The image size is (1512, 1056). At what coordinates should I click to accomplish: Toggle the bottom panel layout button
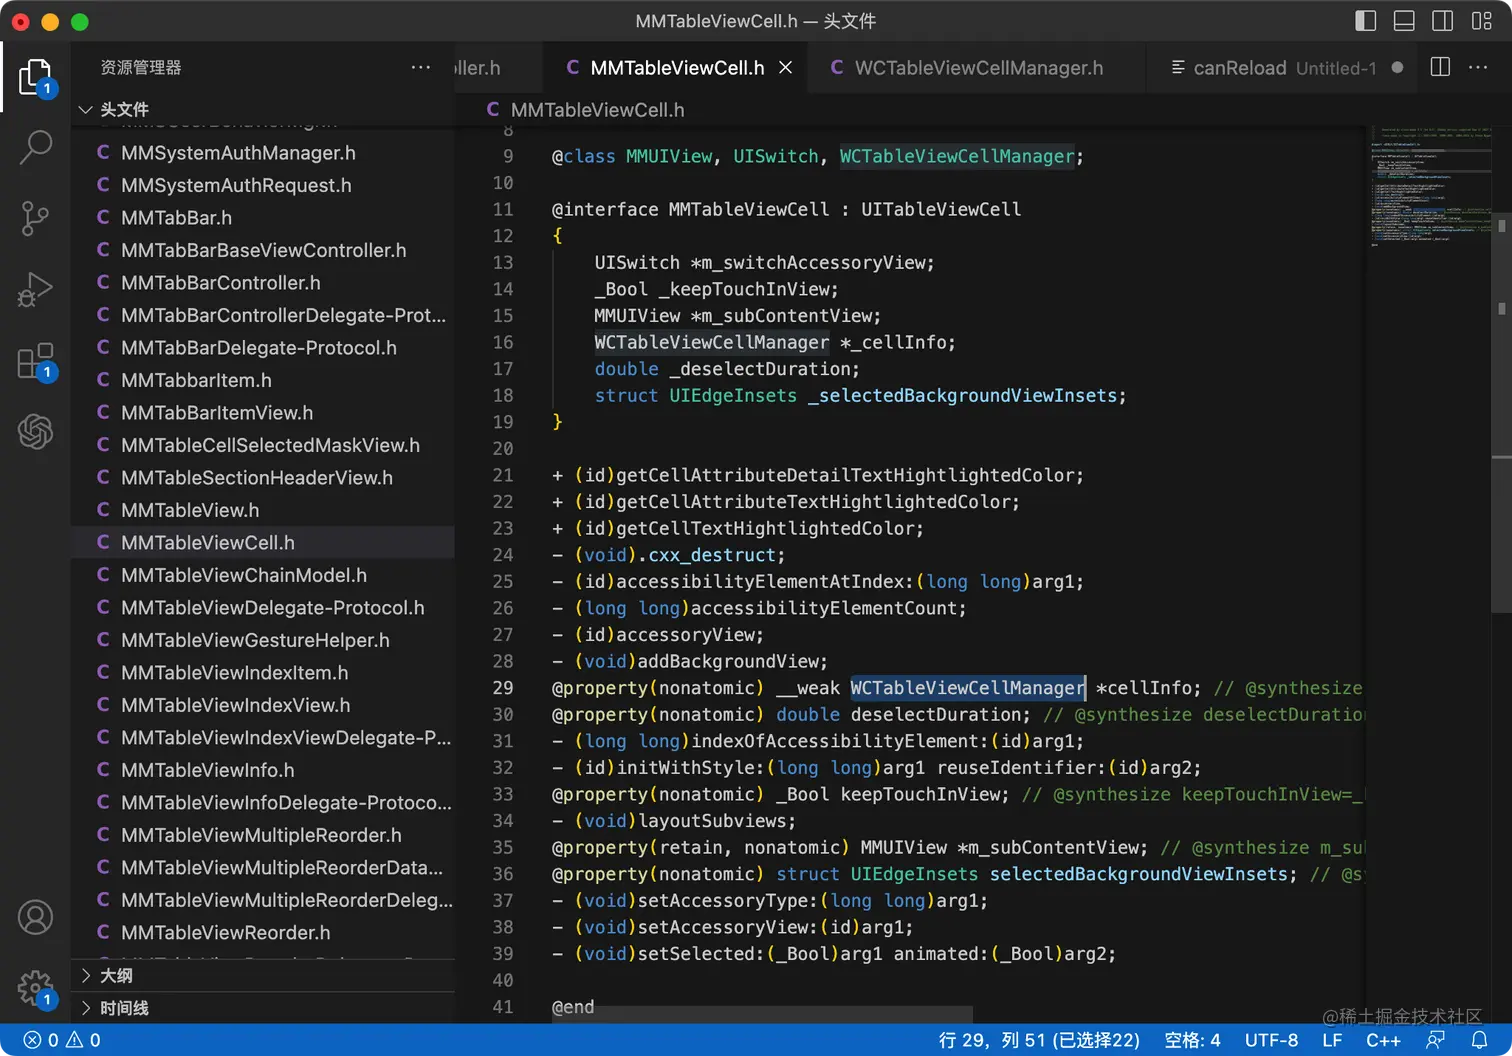click(1404, 21)
